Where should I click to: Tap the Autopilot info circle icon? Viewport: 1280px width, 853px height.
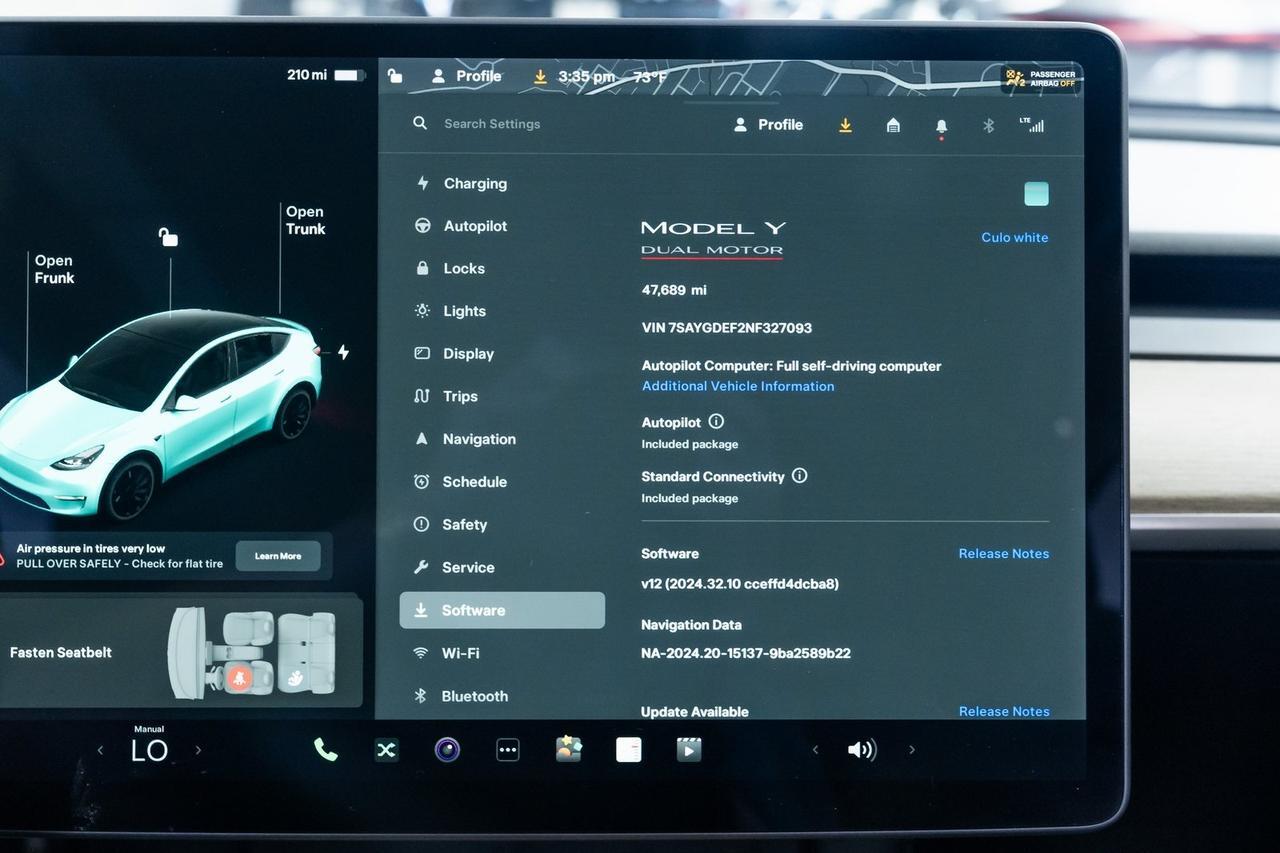coord(716,422)
